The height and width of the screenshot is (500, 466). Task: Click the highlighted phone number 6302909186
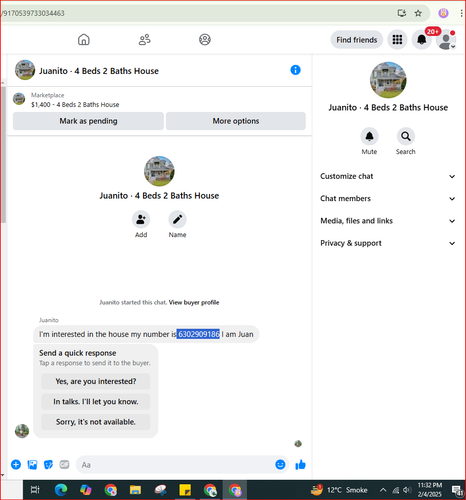tap(198, 334)
